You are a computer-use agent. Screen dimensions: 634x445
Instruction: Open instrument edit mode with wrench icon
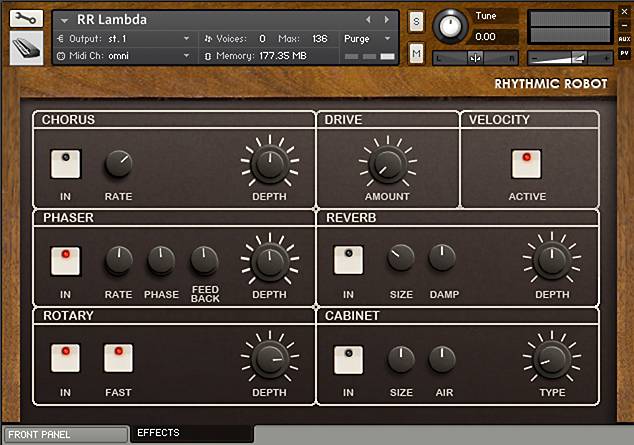[26, 19]
